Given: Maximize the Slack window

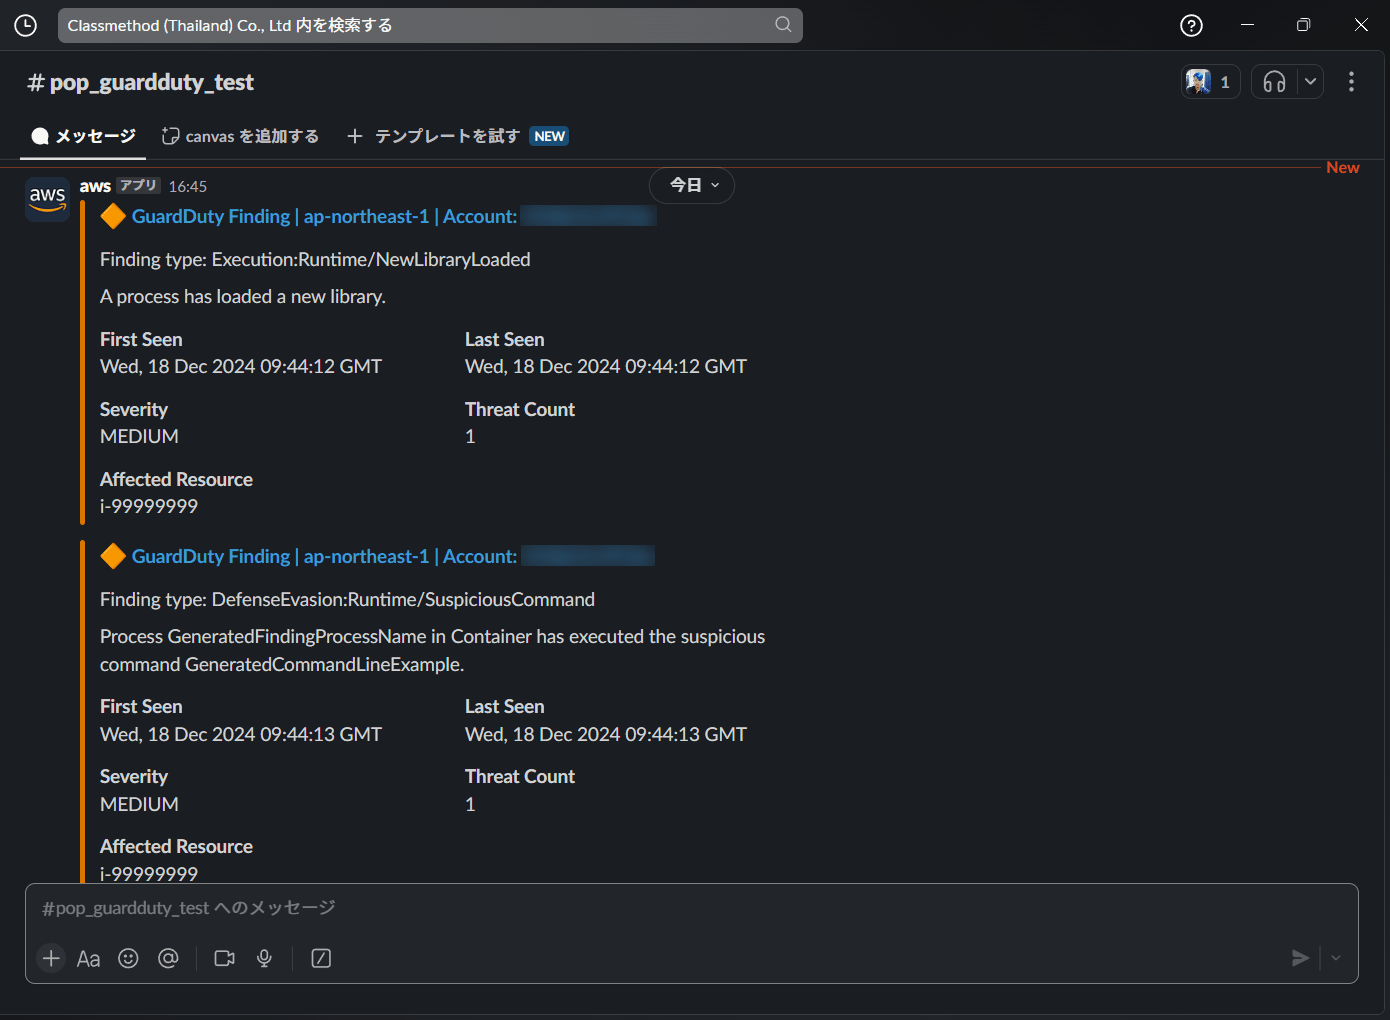Looking at the screenshot, I should pyautogui.click(x=1303, y=25).
